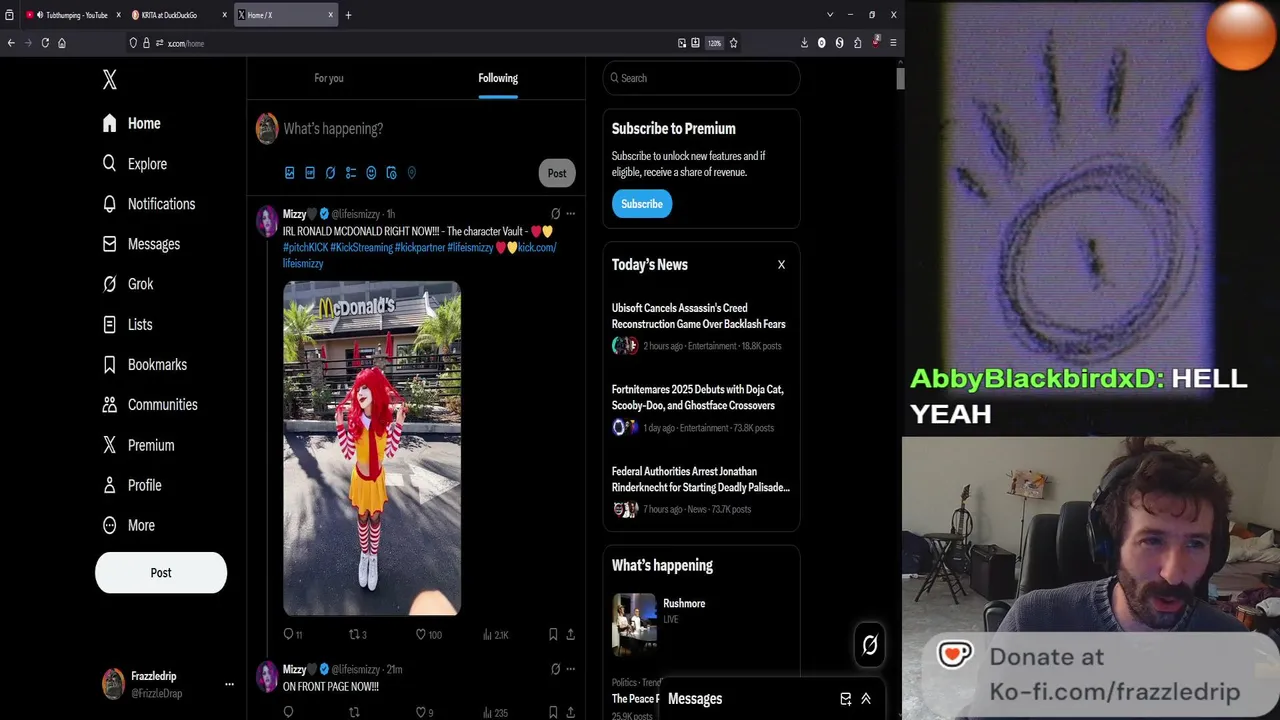Open Home from the left sidebar

tap(131, 123)
